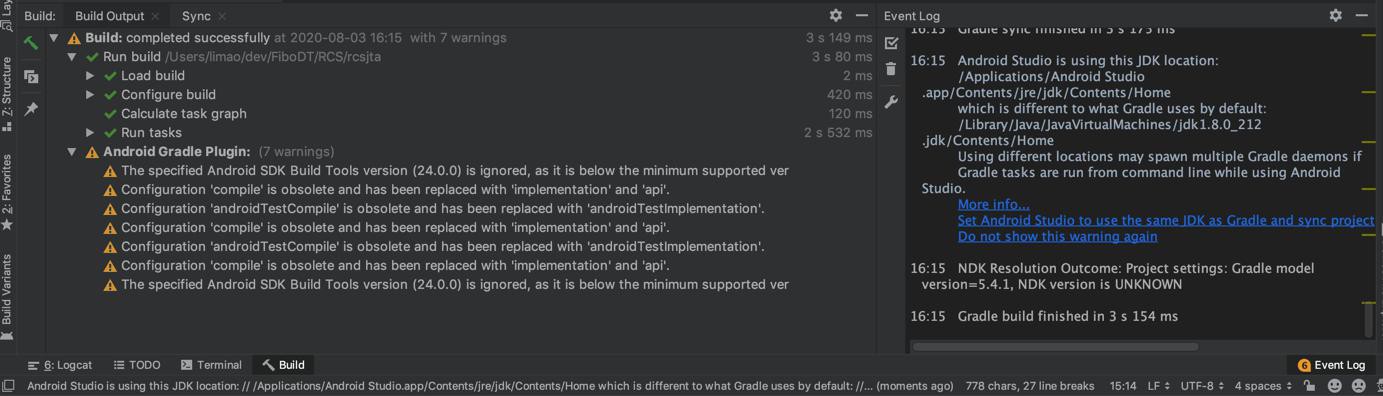Hide the Event Log panel with minus icon
Viewport: 1383px width, 396px height.
tap(1361, 15)
